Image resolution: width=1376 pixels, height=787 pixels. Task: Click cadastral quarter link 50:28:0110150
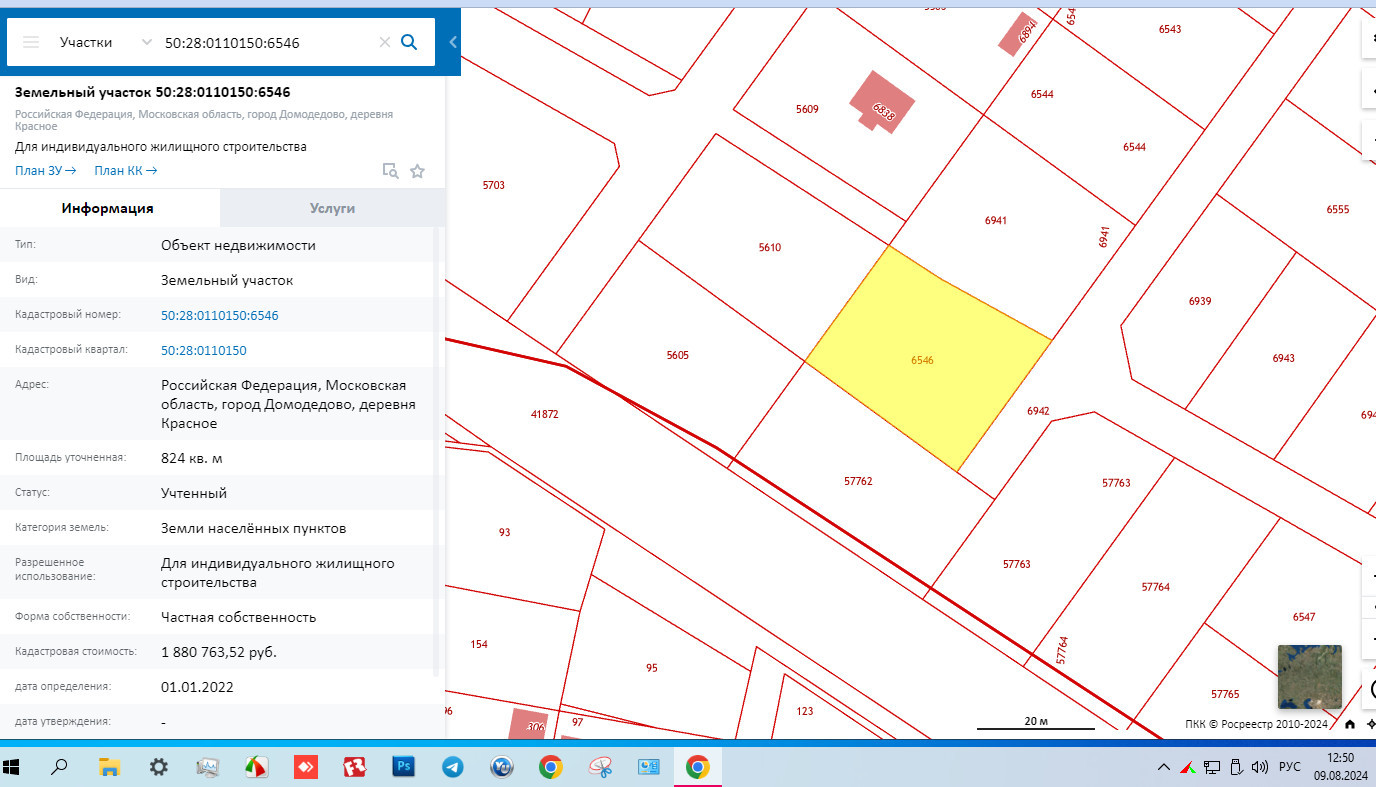204,351
